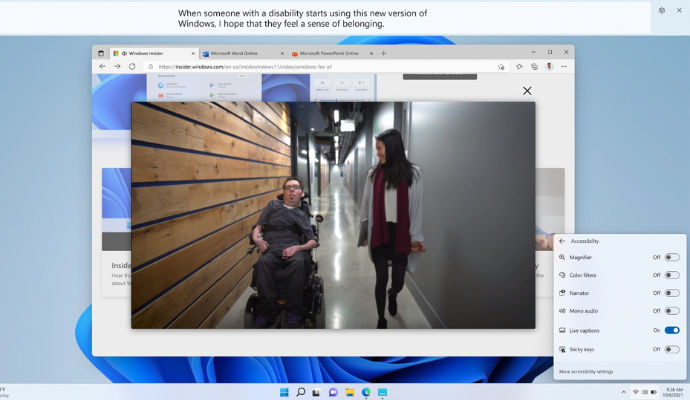This screenshot has width=690, height=400.
Task: Click the Narrator icon in Accessibility panel
Action: (x=562, y=293)
